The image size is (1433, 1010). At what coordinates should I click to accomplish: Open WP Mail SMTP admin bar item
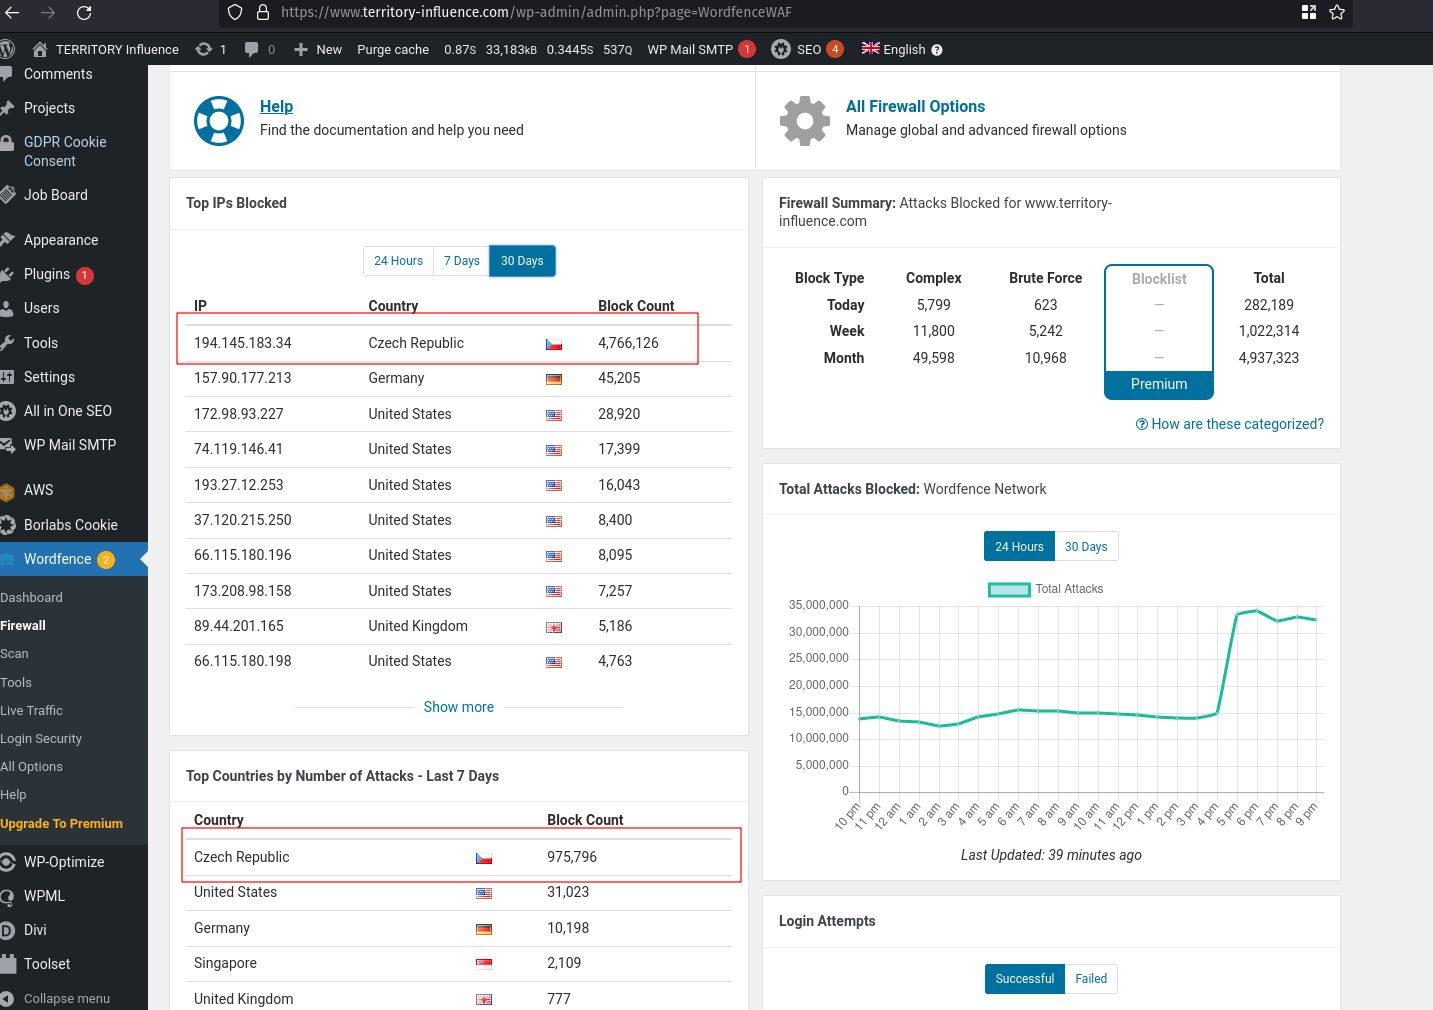point(701,49)
